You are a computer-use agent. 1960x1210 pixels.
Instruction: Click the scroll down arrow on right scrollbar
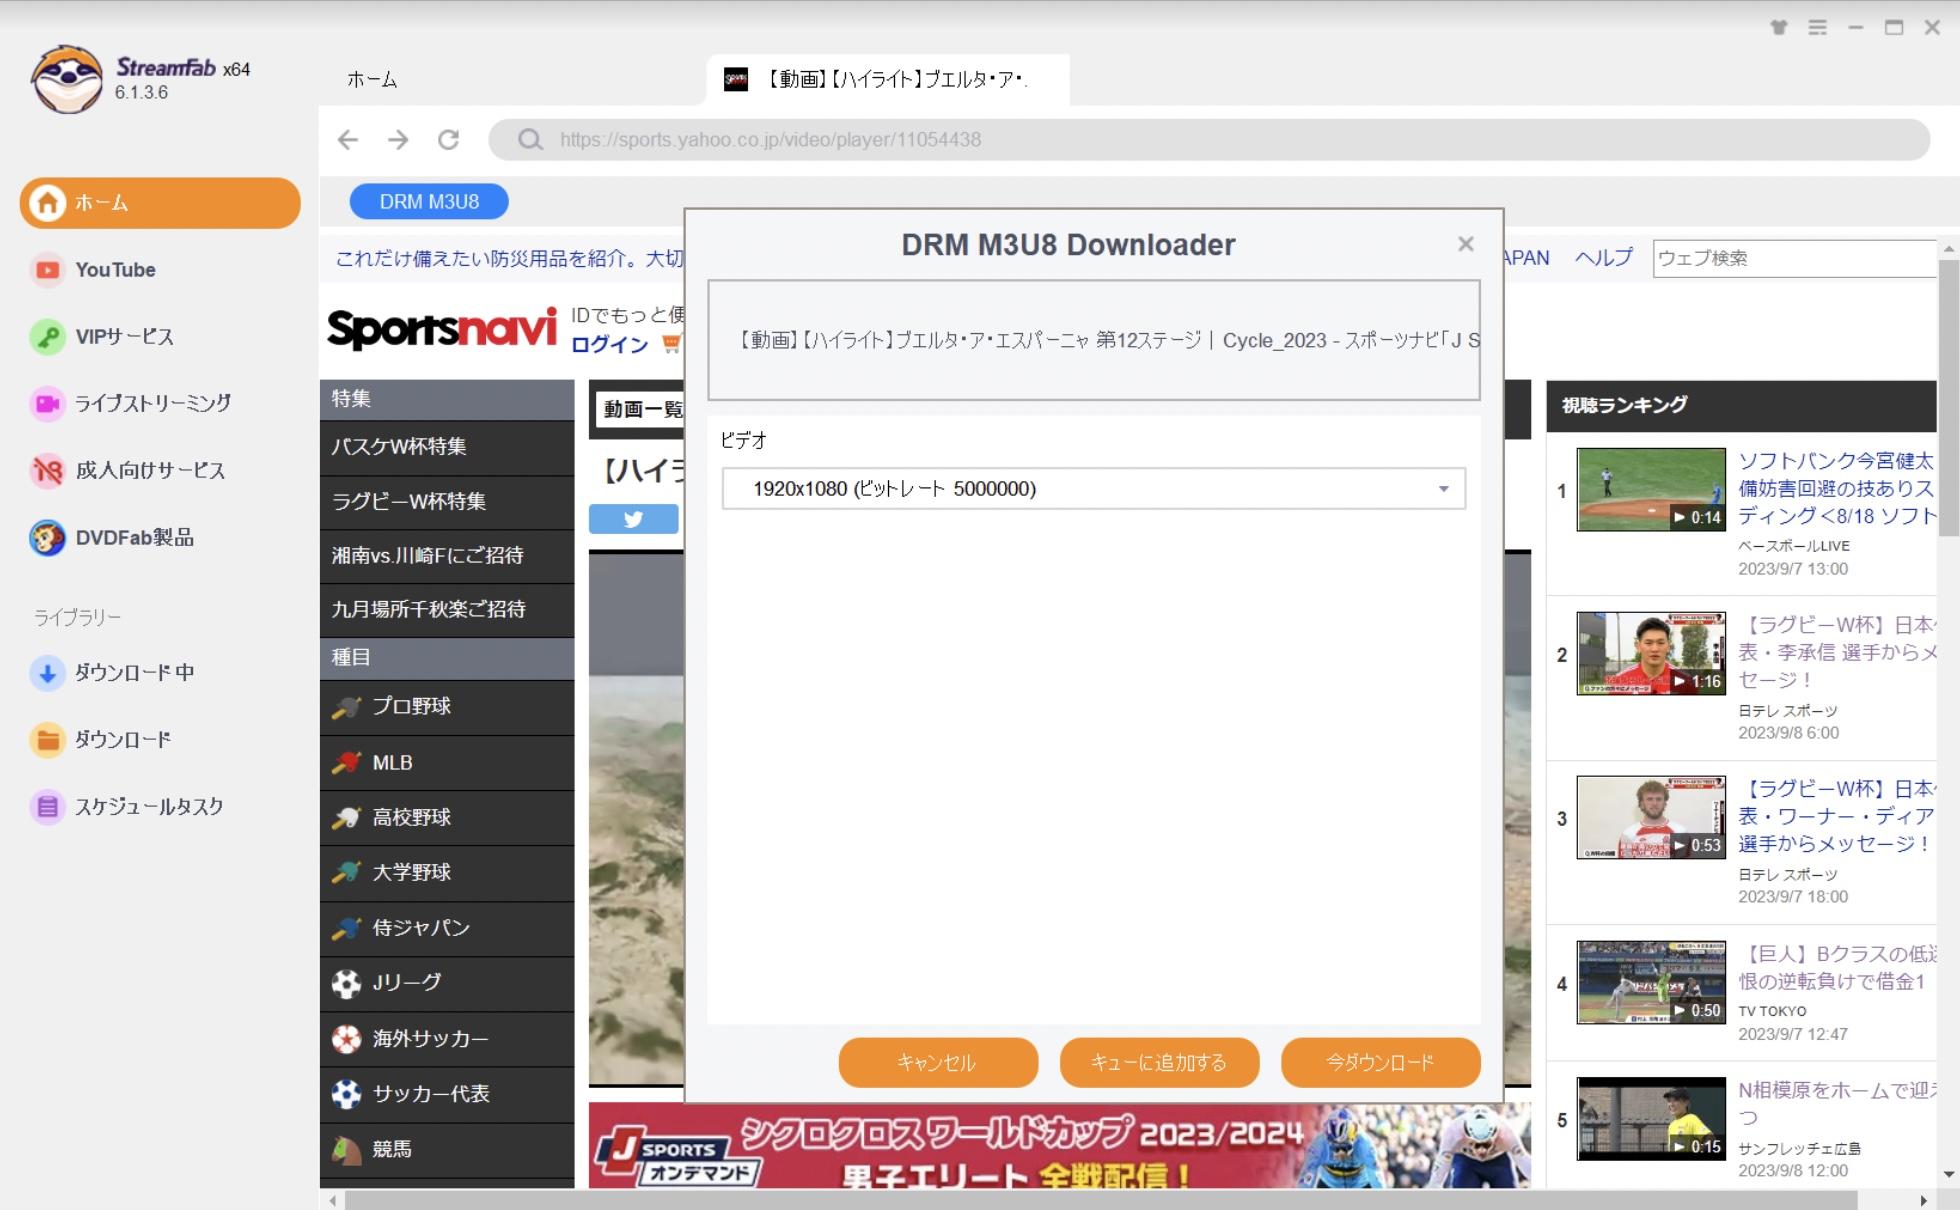(x=1948, y=1175)
